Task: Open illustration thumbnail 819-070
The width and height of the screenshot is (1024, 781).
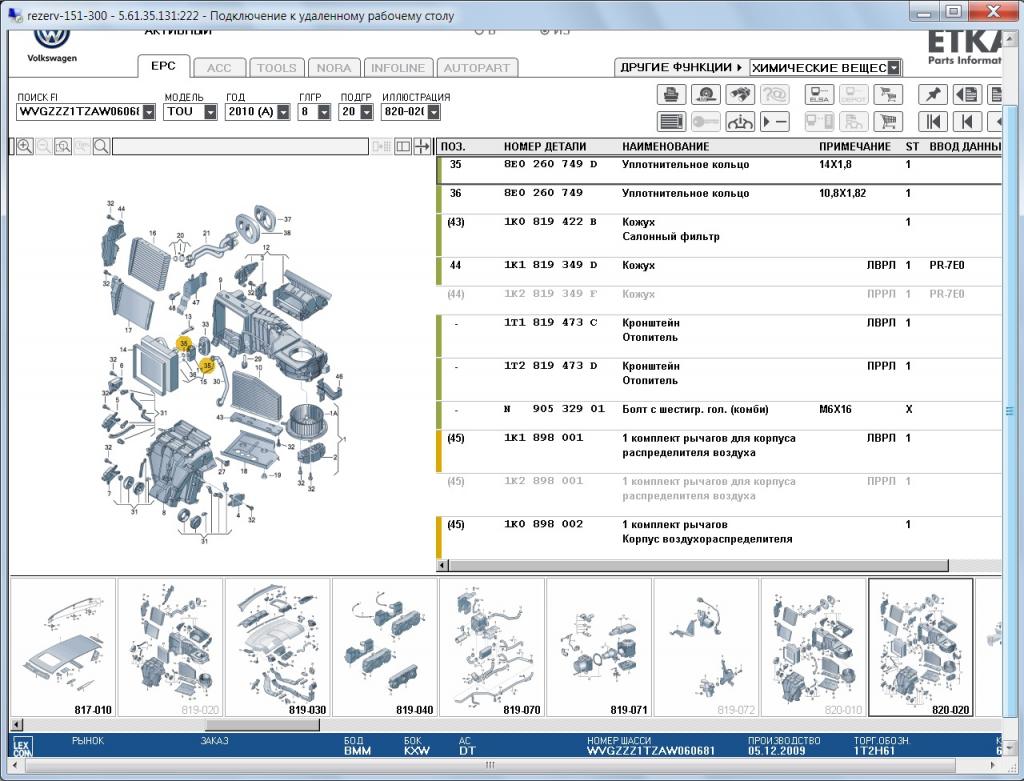Action: tap(491, 647)
